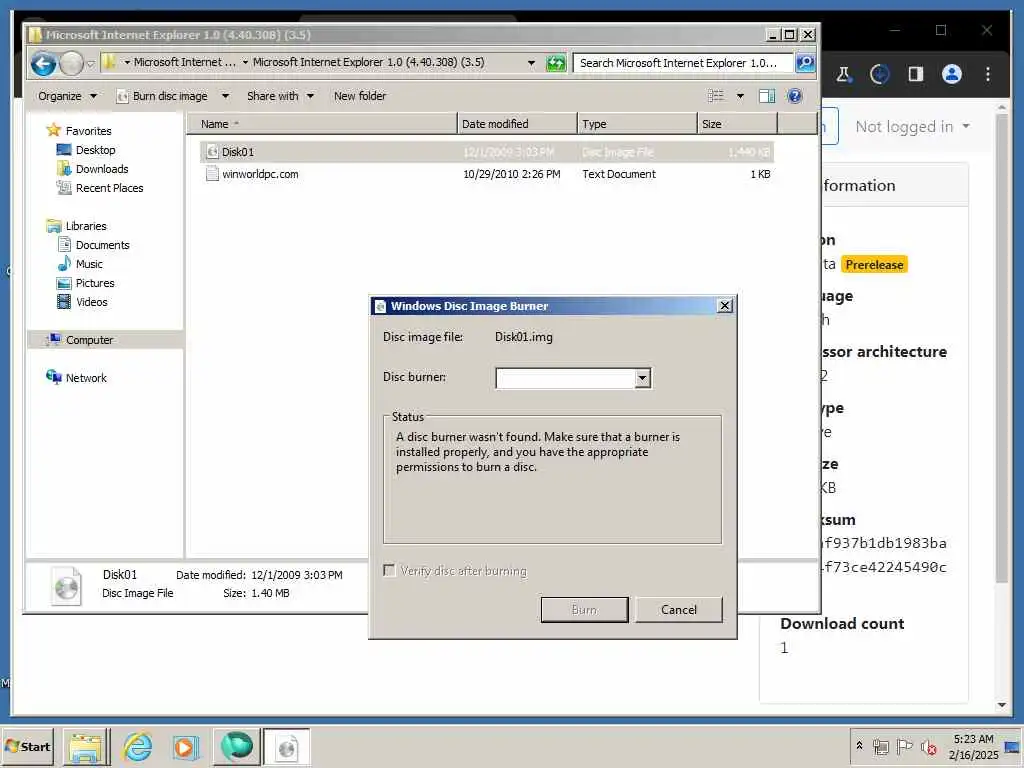
Task: Click the Action Center flag tray icon
Action: pos(904,746)
